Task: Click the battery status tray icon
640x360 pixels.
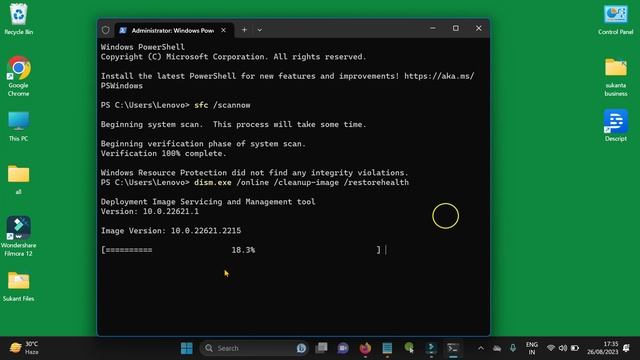Action: pos(575,348)
